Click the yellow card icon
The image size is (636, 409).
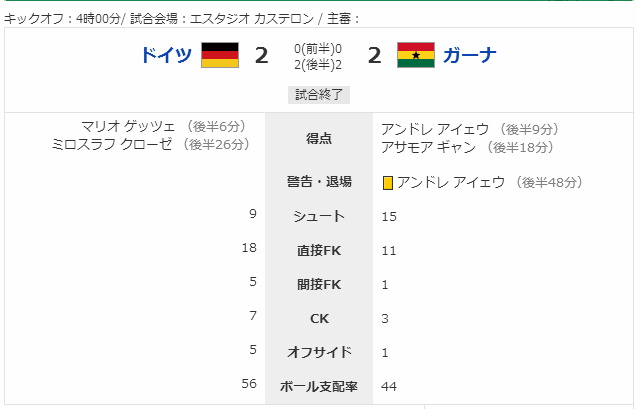pyautogui.click(x=388, y=183)
